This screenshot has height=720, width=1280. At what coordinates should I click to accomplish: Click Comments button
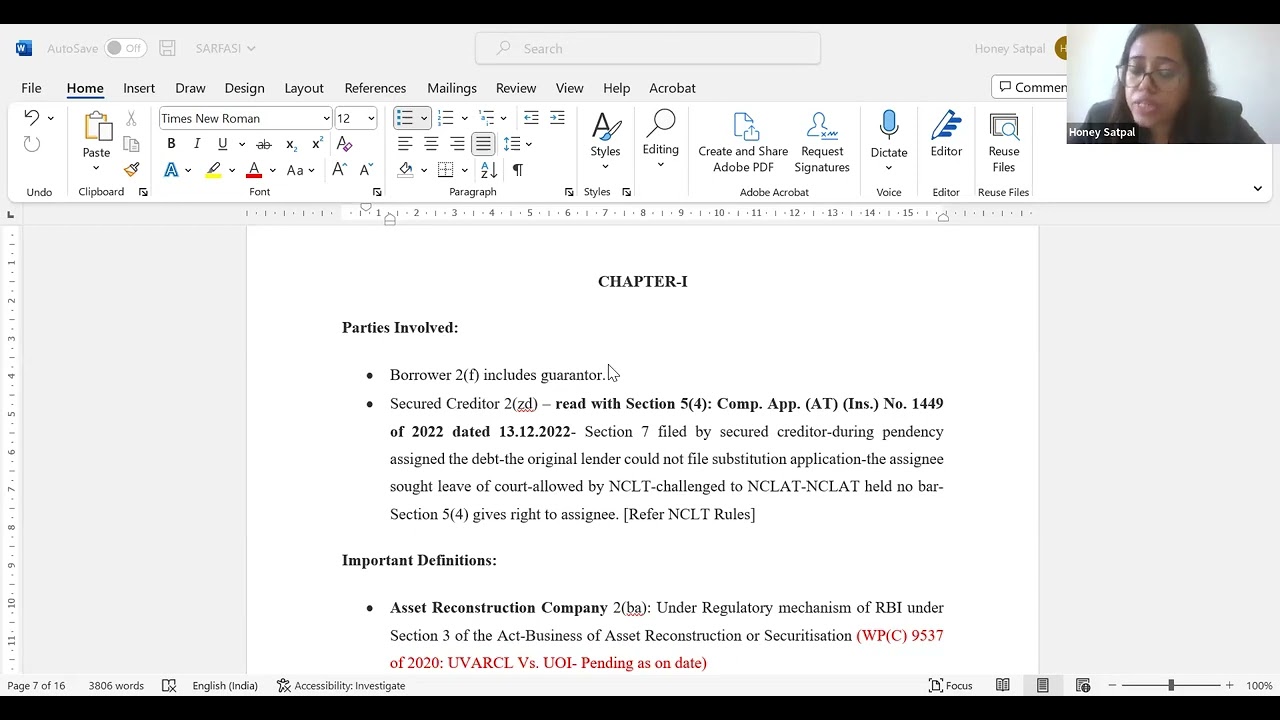pos(1030,87)
